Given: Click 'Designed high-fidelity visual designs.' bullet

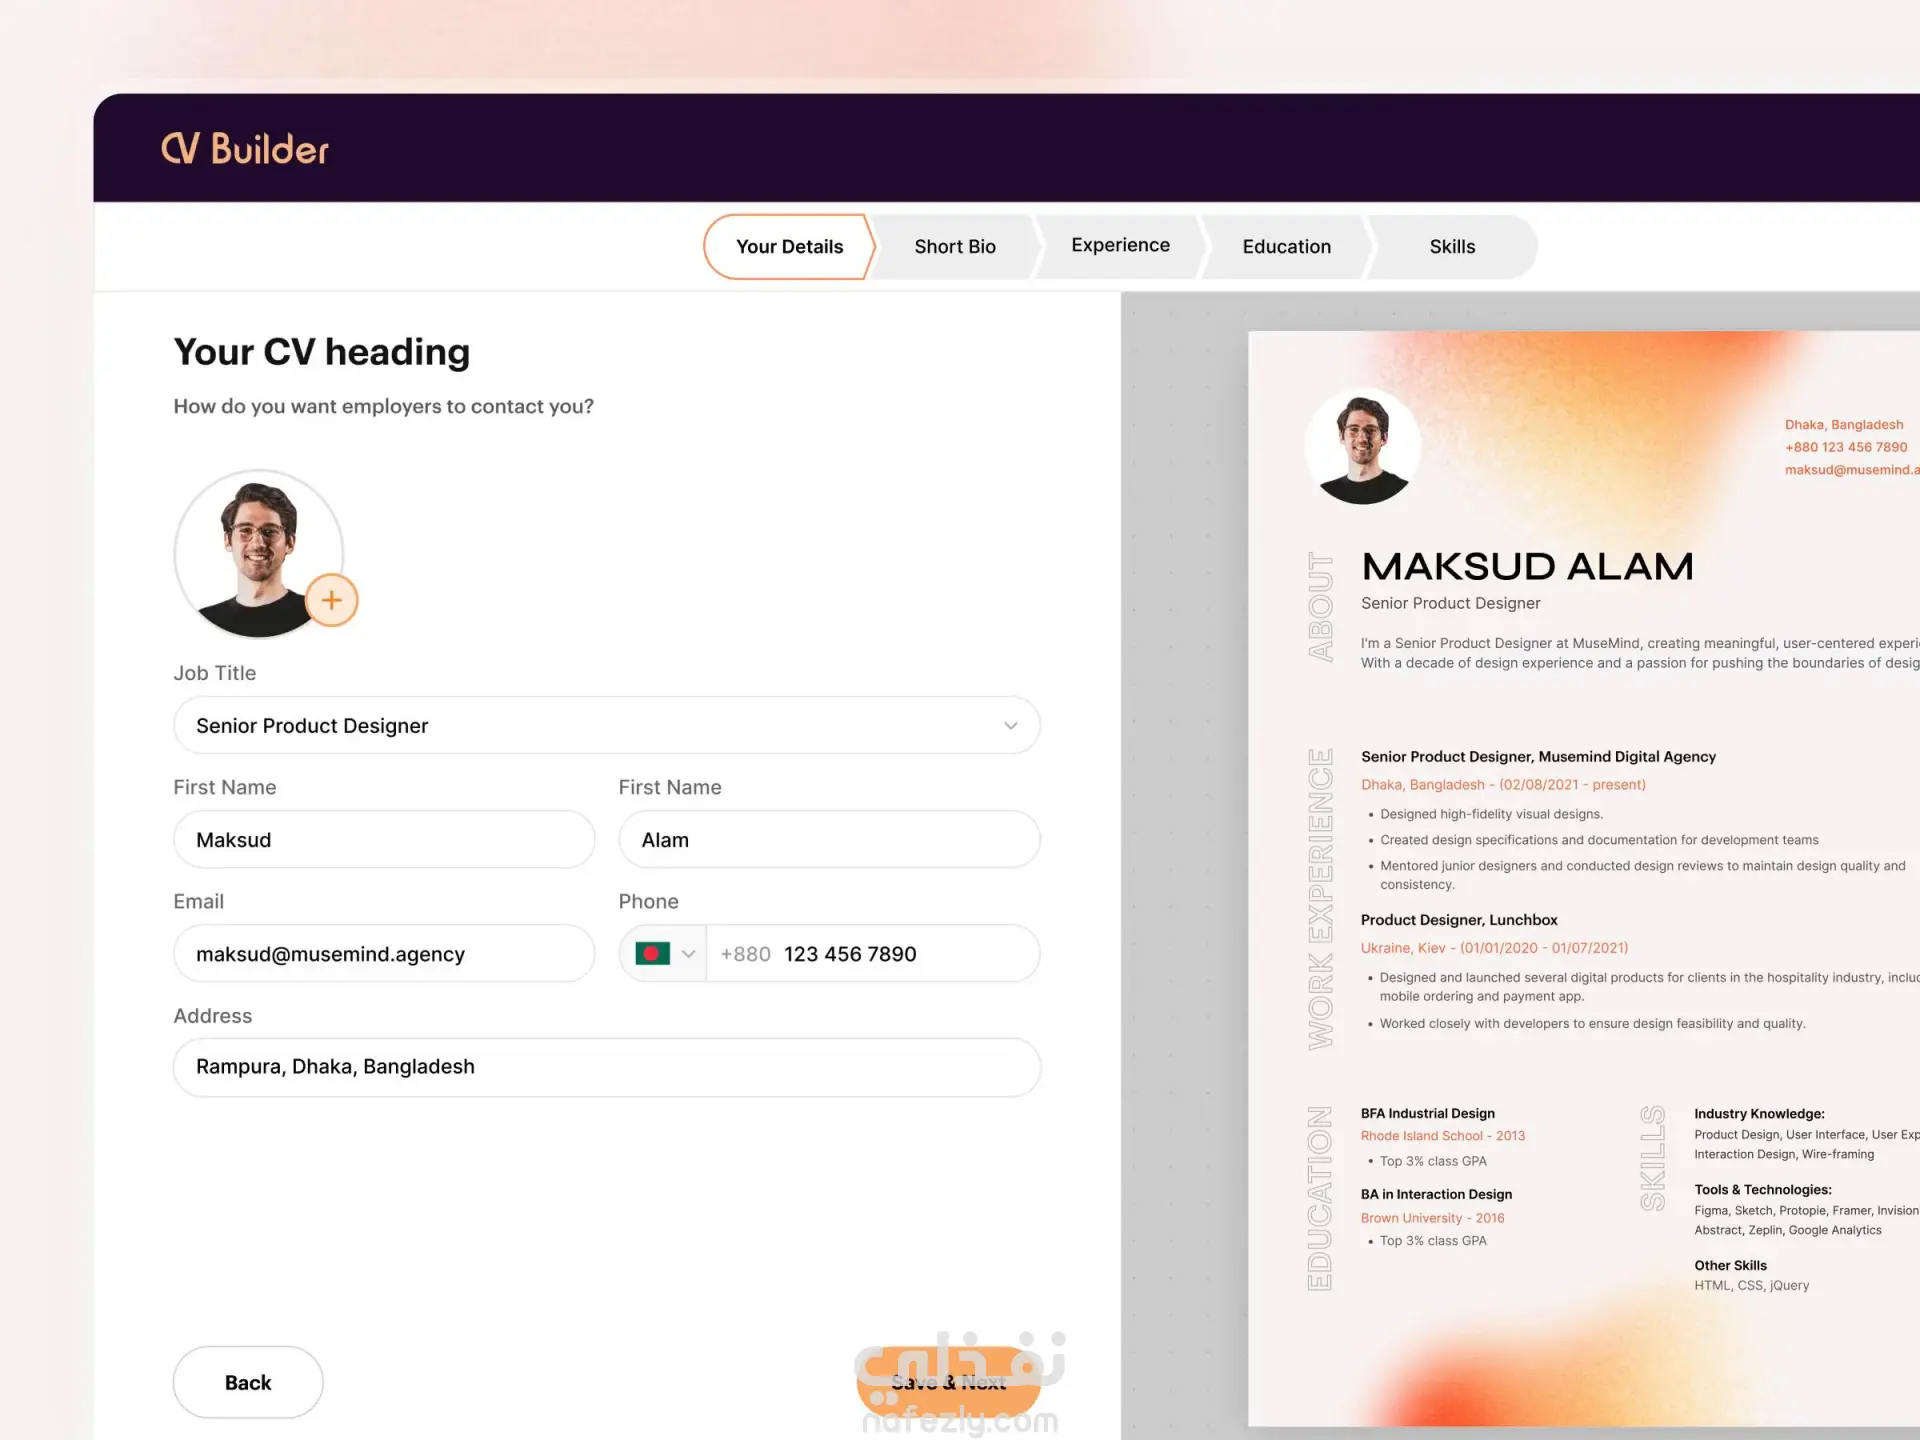Looking at the screenshot, I should (x=1492, y=814).
